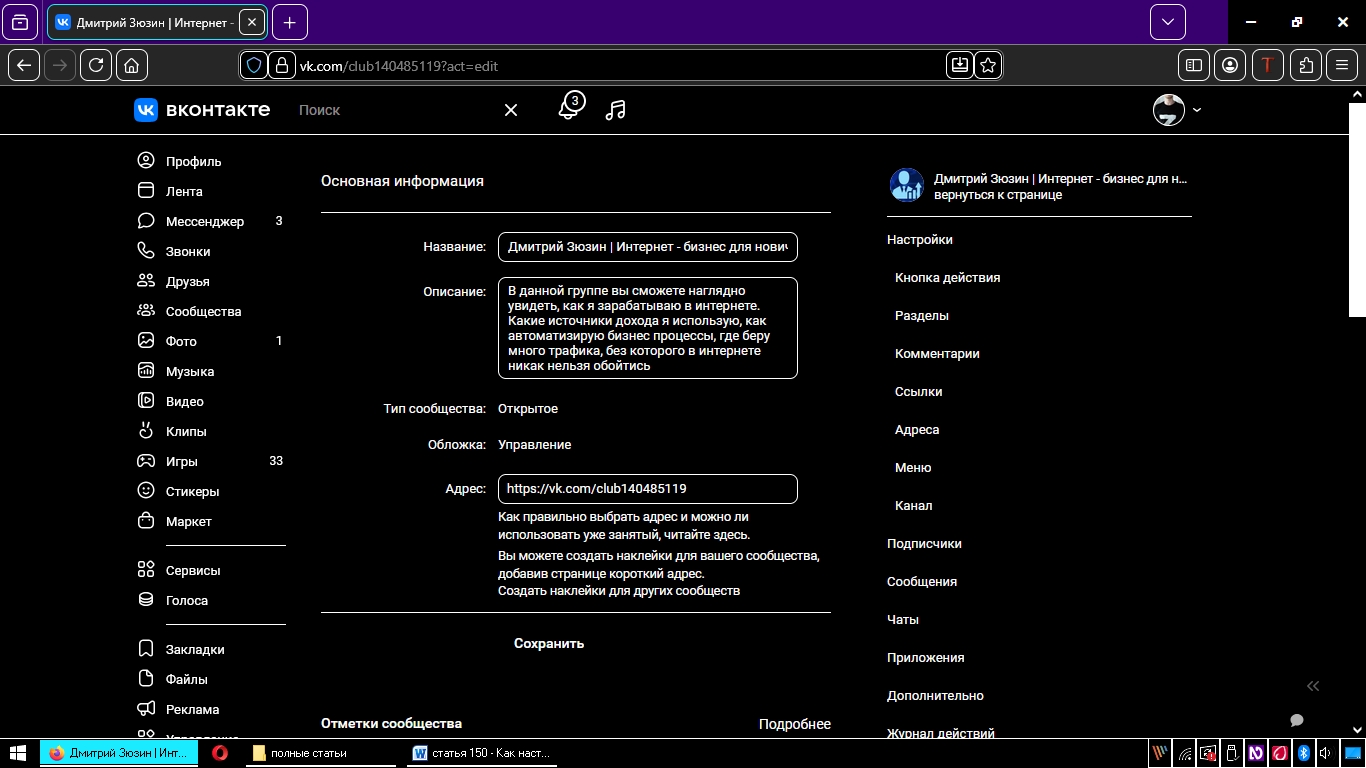The image size is (1366, 768).
Task: Open Firefox list all tabs dropdown
Action: tap(1167, 22)
